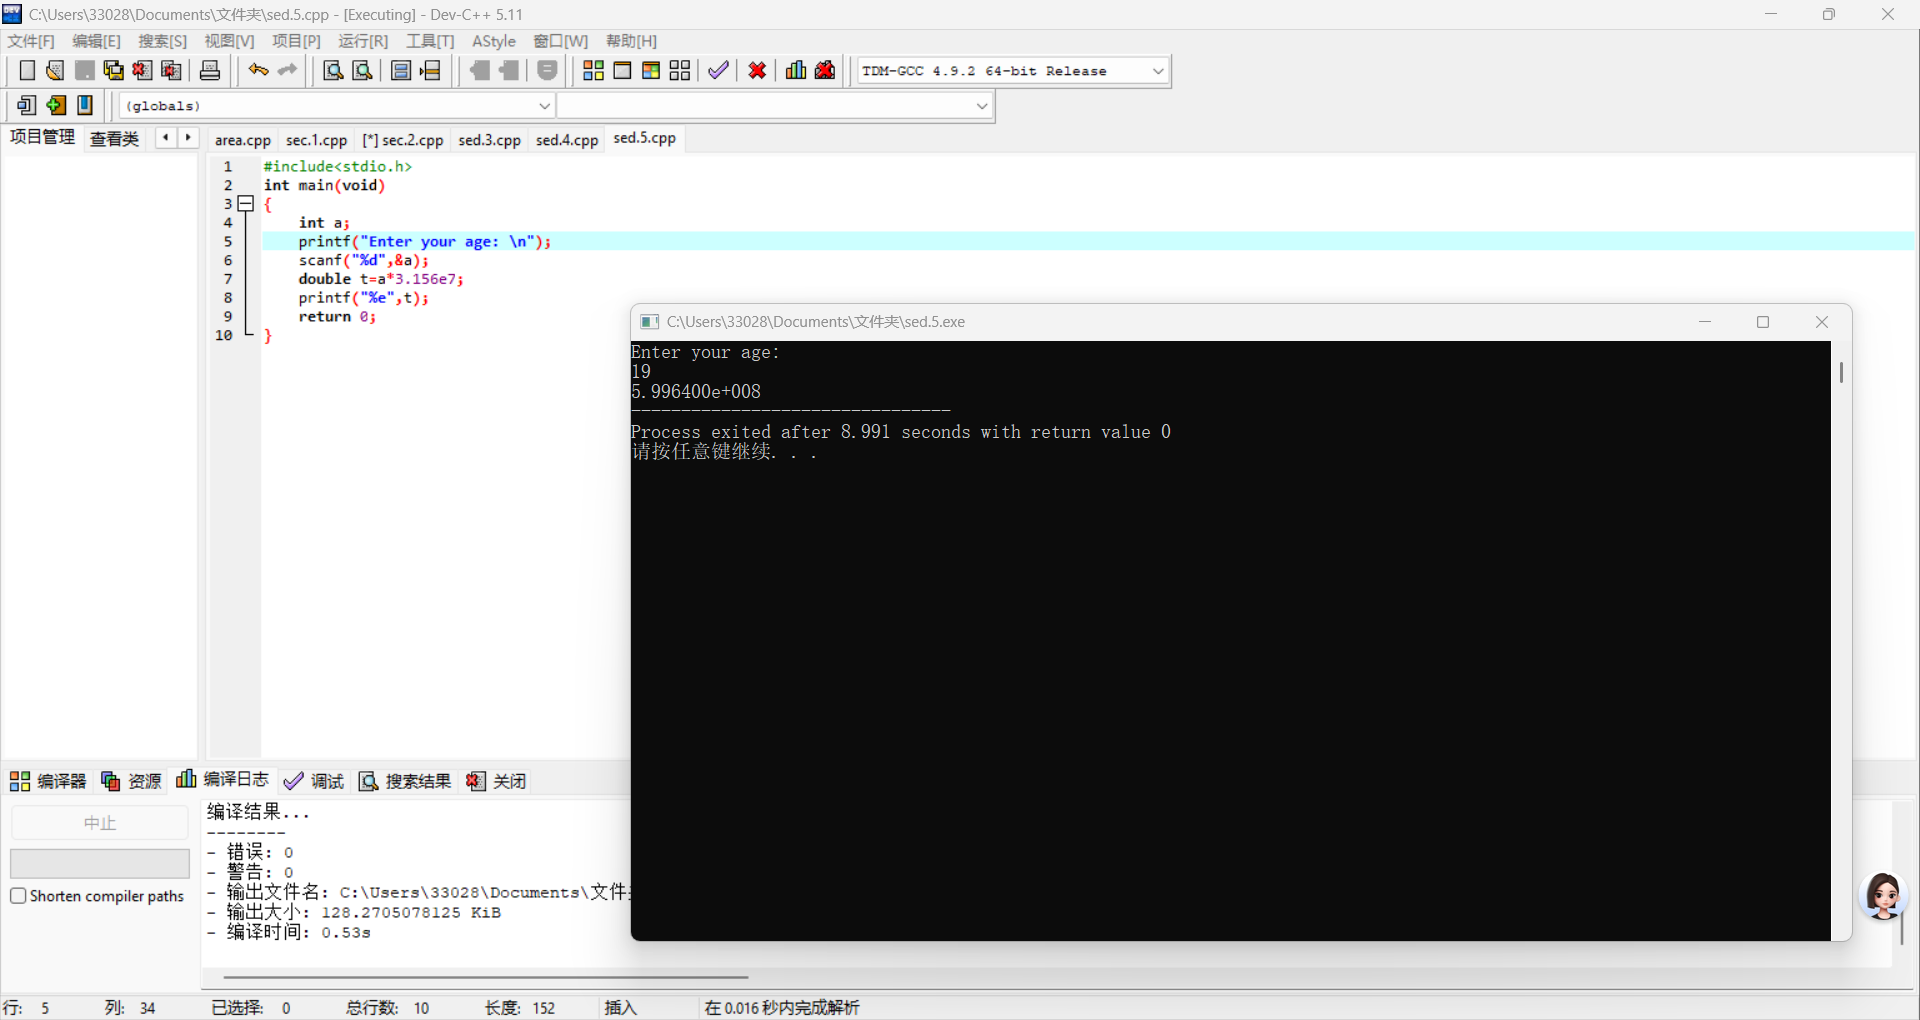This screenshot has height=1020, width=1920.
Task: Open the 文件[F] menu
Action: (x=31, y=41)
